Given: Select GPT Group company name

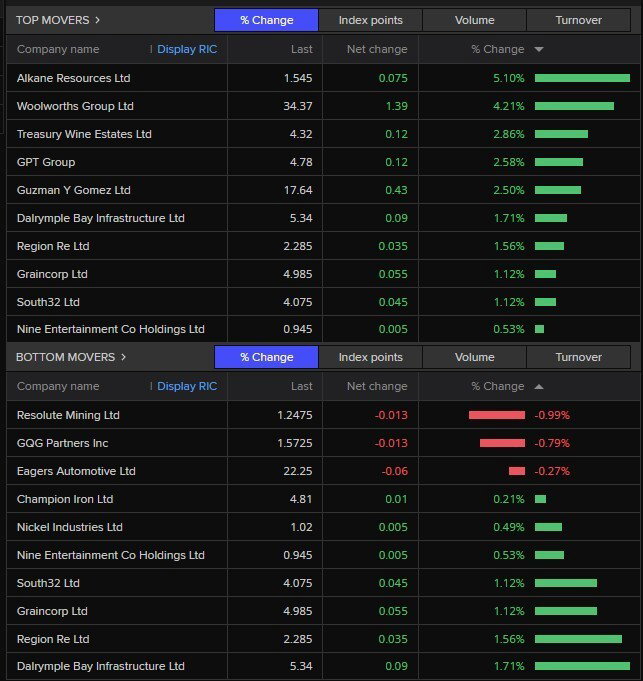Looking at the screenshot, I should pyautogui.click(x=46, y=162).
